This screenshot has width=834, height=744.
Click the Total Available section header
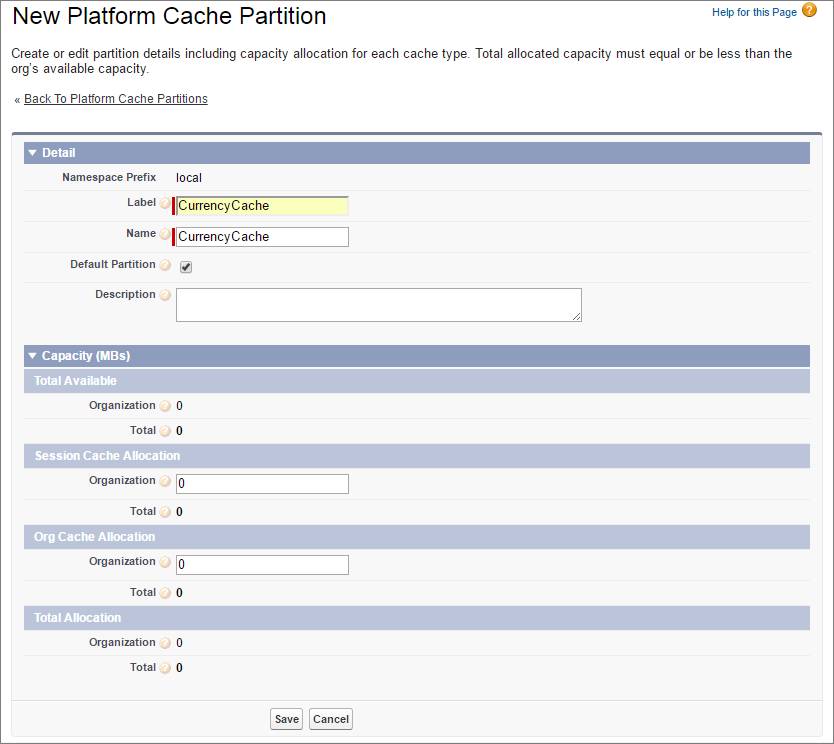coord(417,381)
